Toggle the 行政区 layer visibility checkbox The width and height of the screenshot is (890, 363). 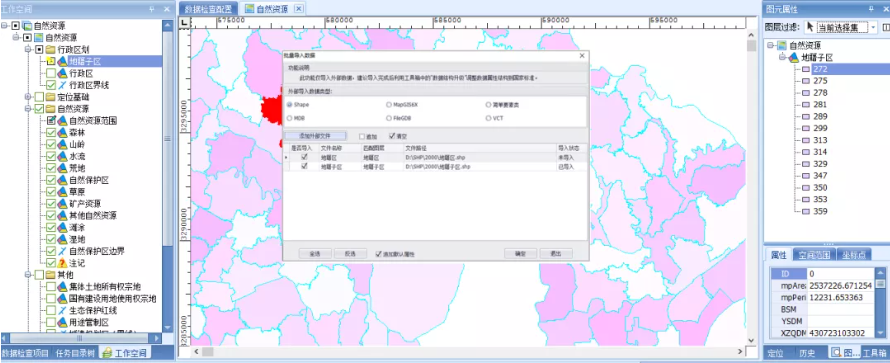click(x=51, y=73)
